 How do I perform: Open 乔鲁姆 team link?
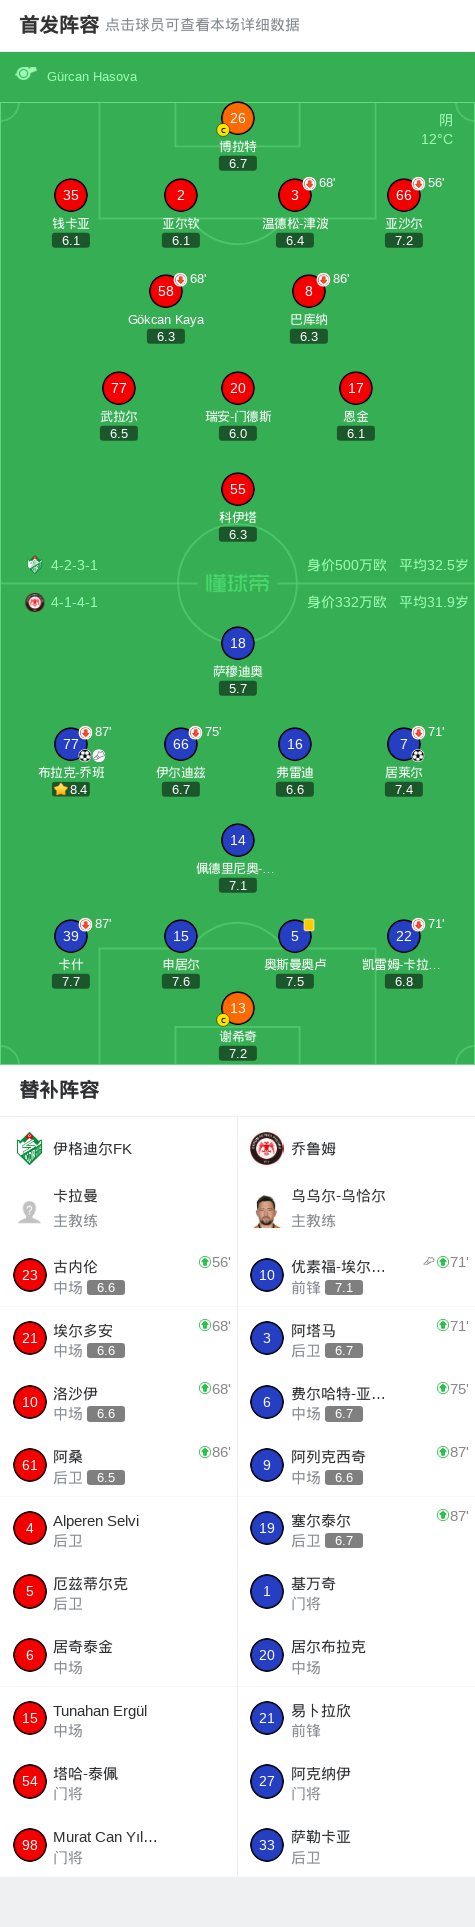[x=314, y=1148]
